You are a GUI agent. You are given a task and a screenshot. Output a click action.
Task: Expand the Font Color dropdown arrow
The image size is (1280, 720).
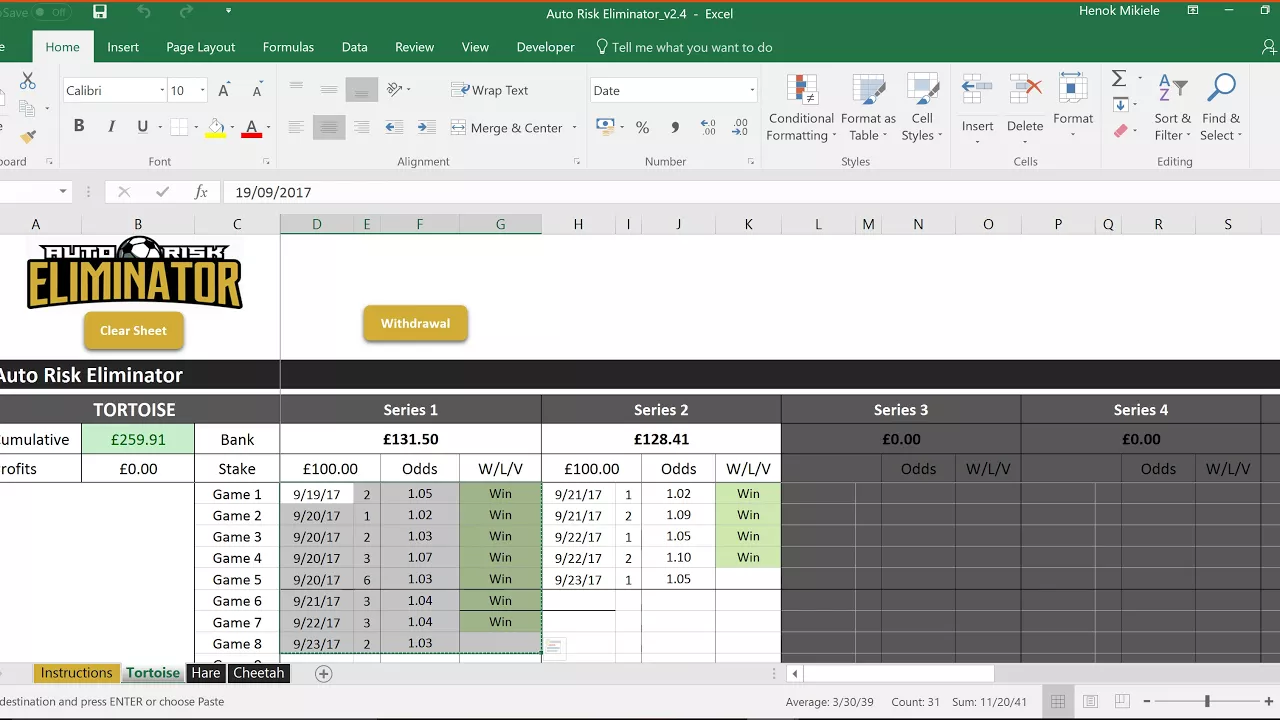[268, 127]
